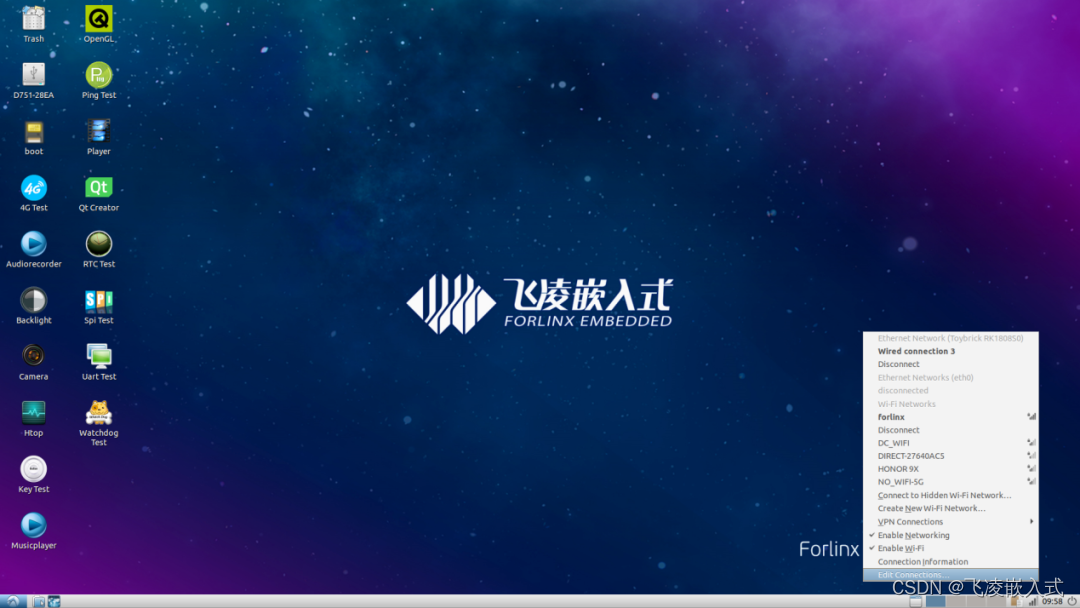Click the power button tray icon
This screenshot has height=608, width=1080.
(x=1072, y=601)
